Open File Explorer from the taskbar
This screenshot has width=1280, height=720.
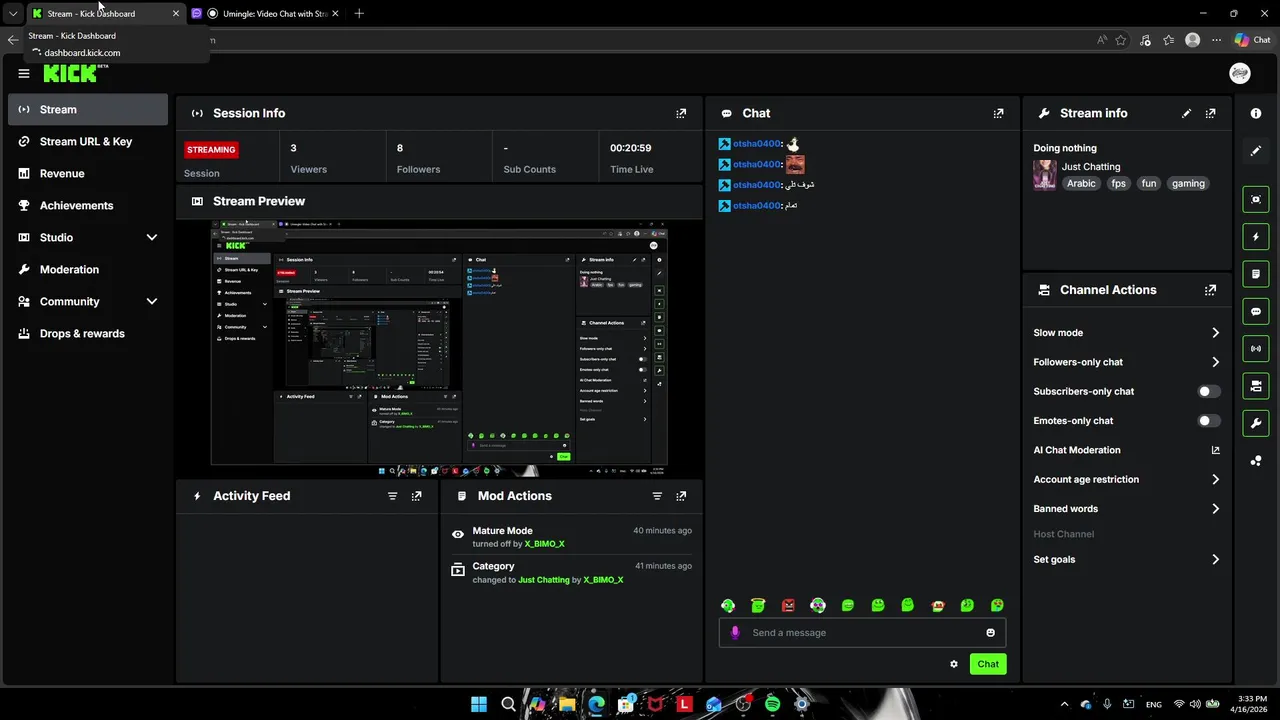tap(567, 705)
